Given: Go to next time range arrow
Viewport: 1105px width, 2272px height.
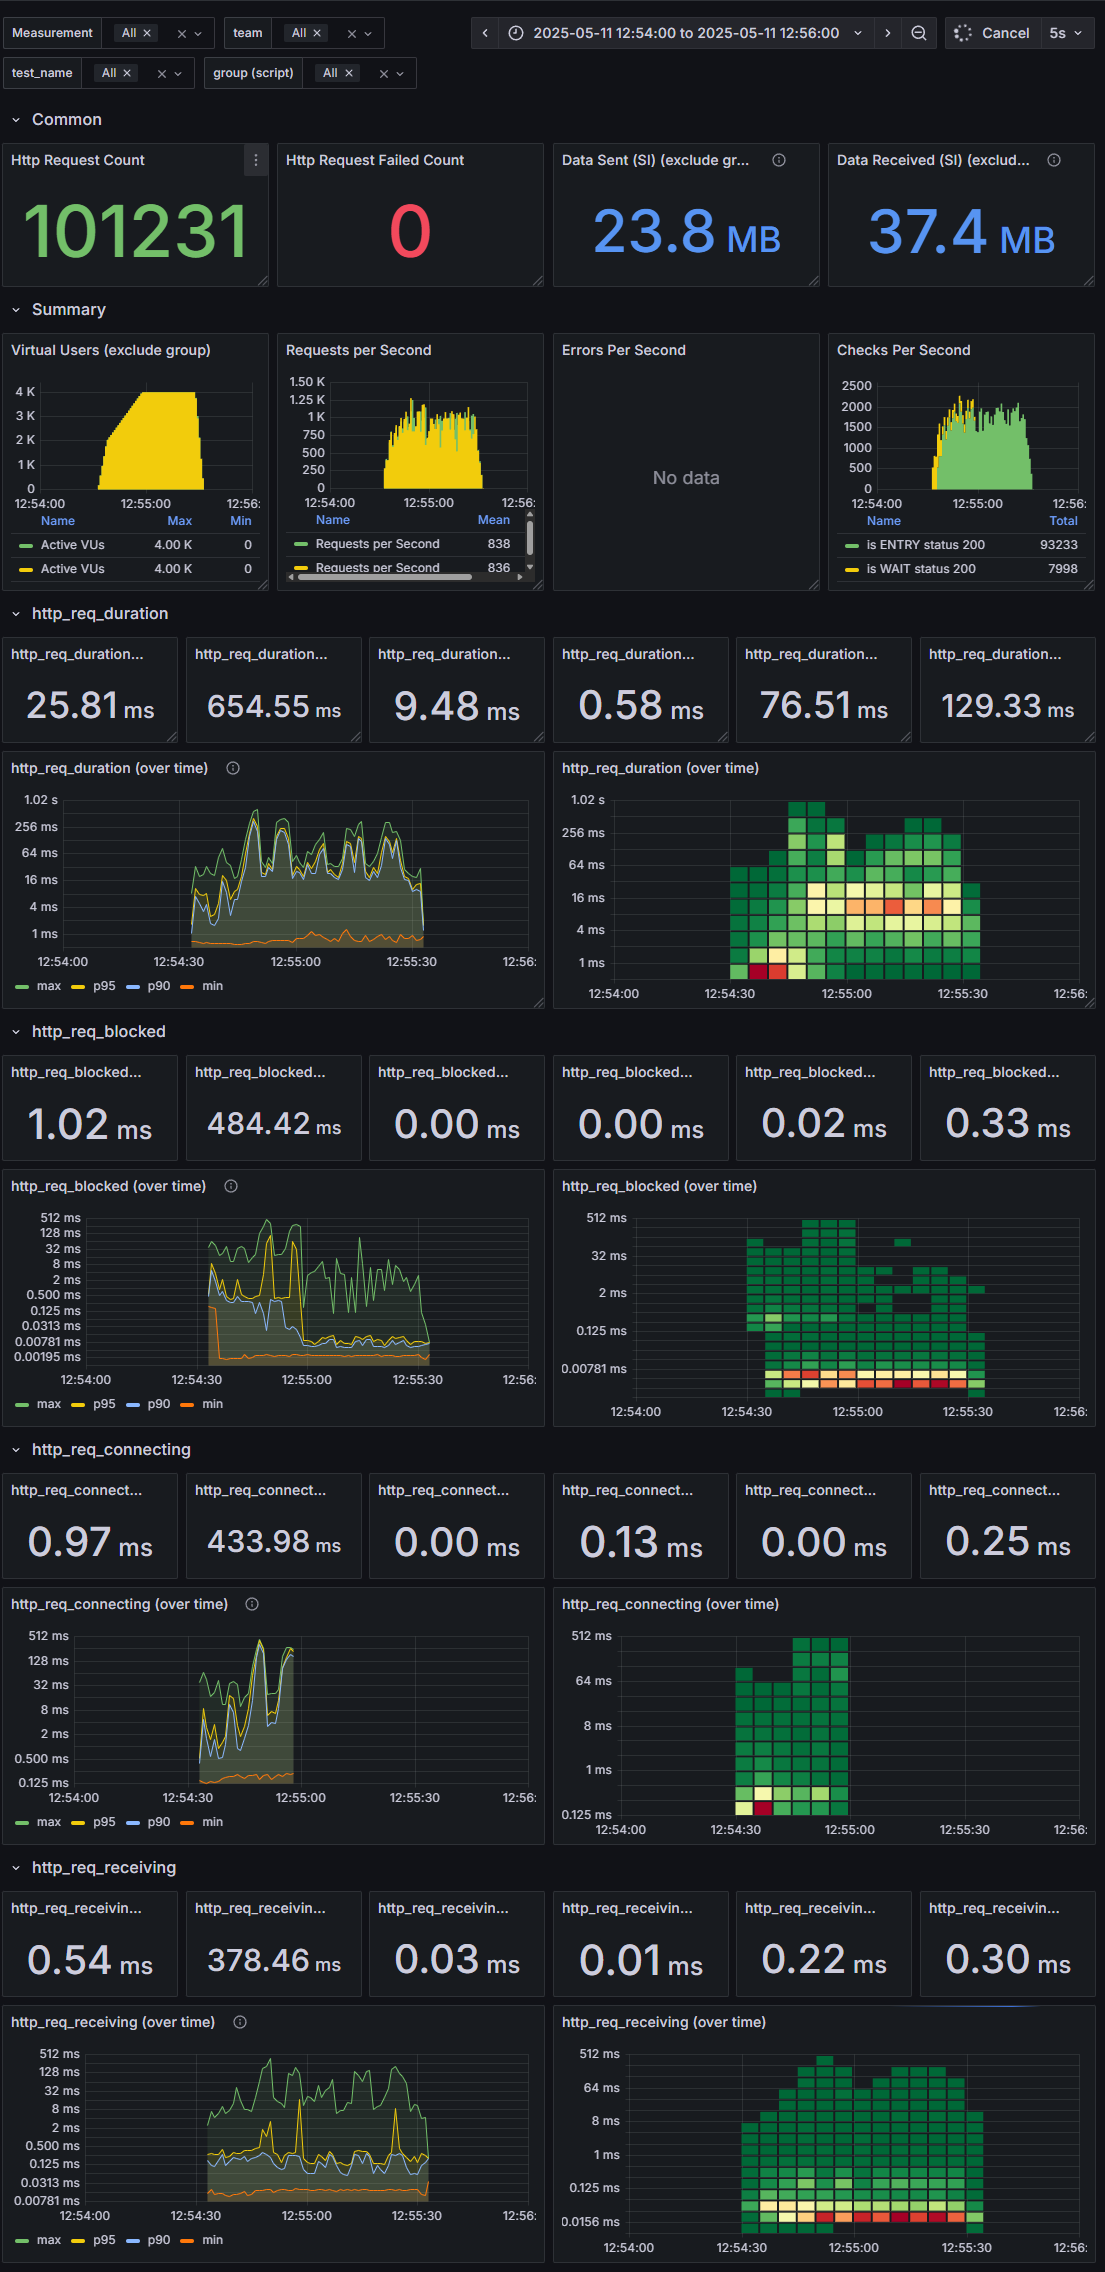Looking at the screenshot, I should pos(887,33).
